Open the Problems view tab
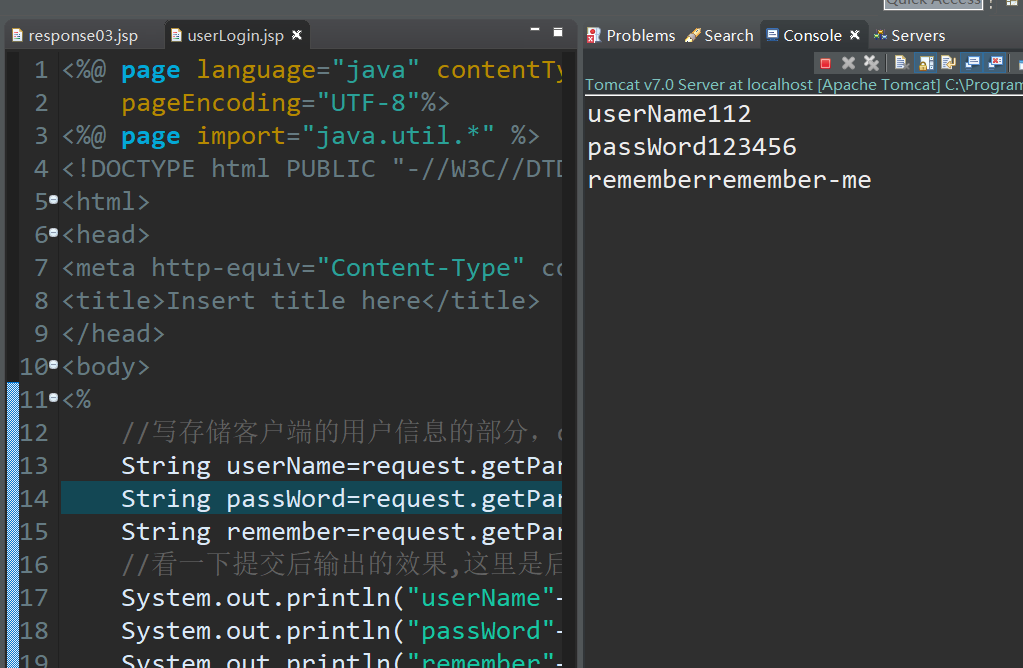The height and width of the screenshot is (668, 1023). (x=632, y=35)
